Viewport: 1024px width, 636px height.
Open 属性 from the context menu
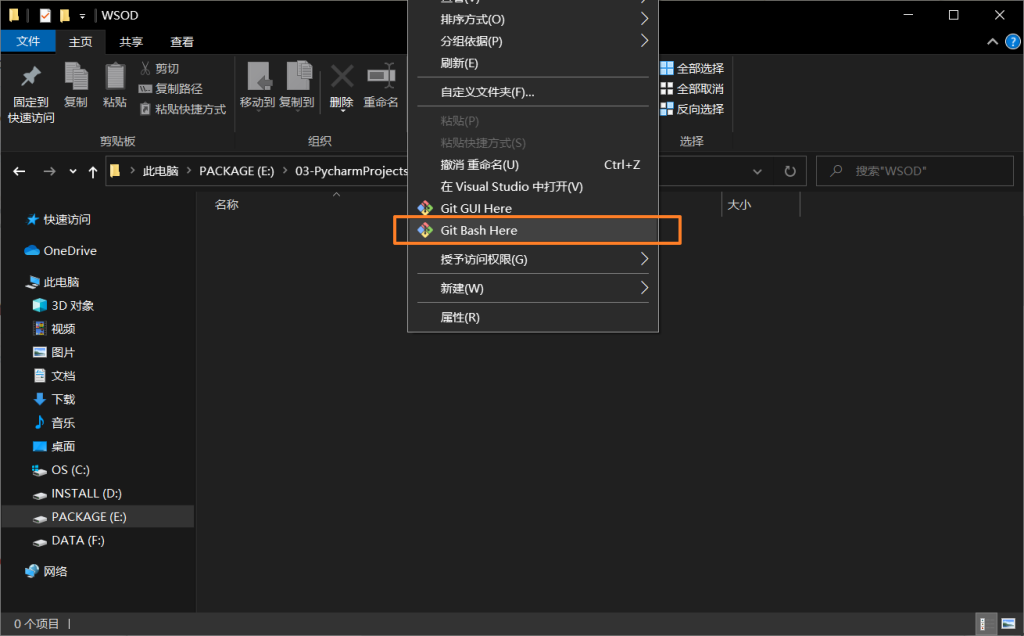(460, 316)
